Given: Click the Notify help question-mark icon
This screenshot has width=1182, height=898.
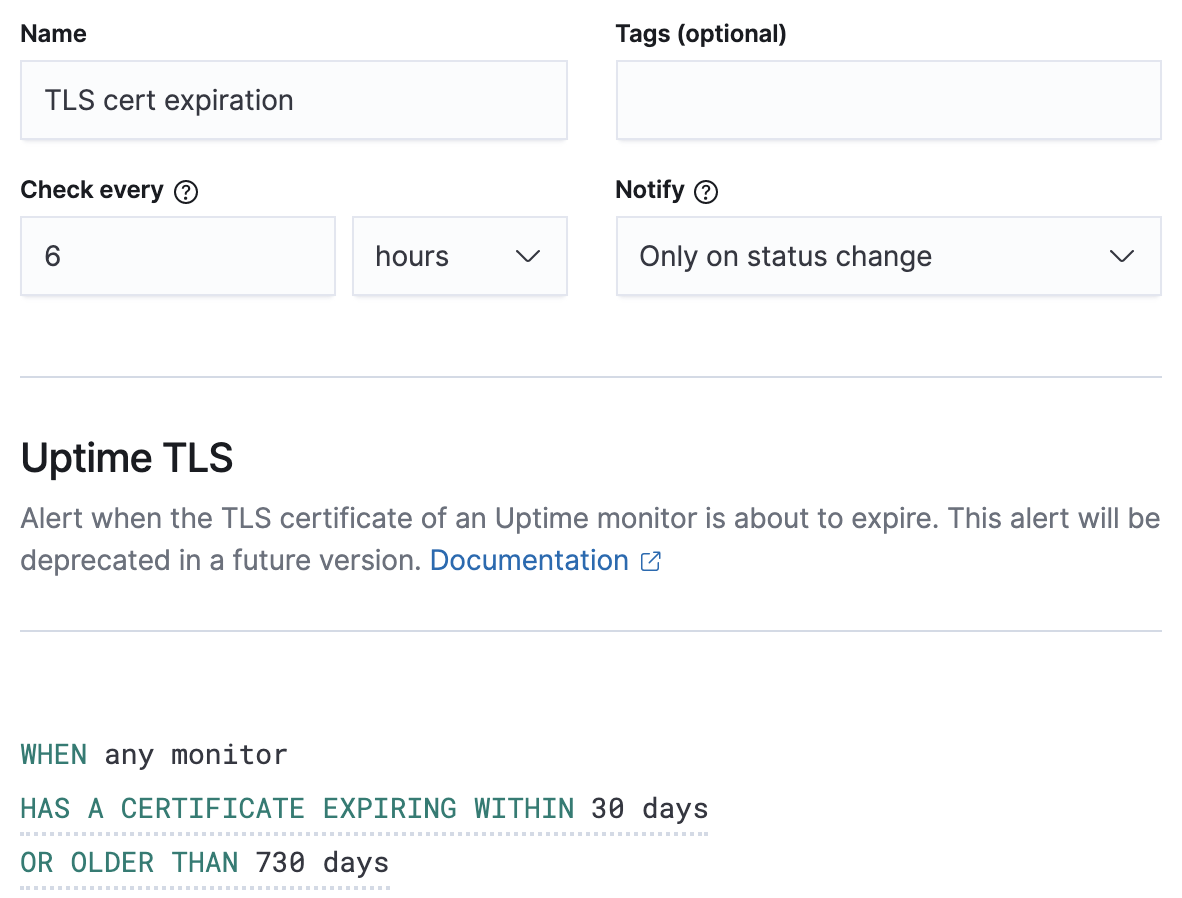Looking at the screenshot, I should [706, 192].
